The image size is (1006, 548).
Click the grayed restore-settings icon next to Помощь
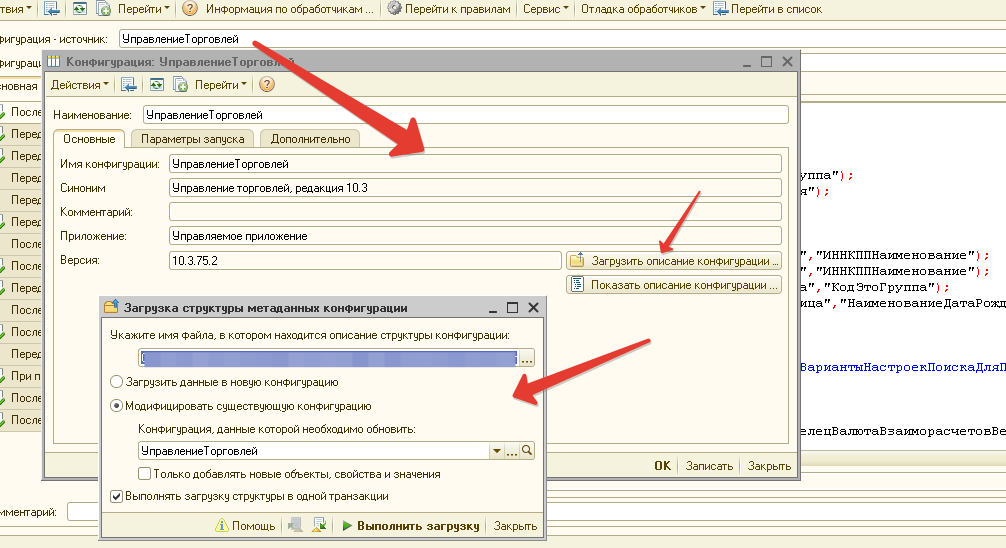pyautogui.click(x=295, y=526)
